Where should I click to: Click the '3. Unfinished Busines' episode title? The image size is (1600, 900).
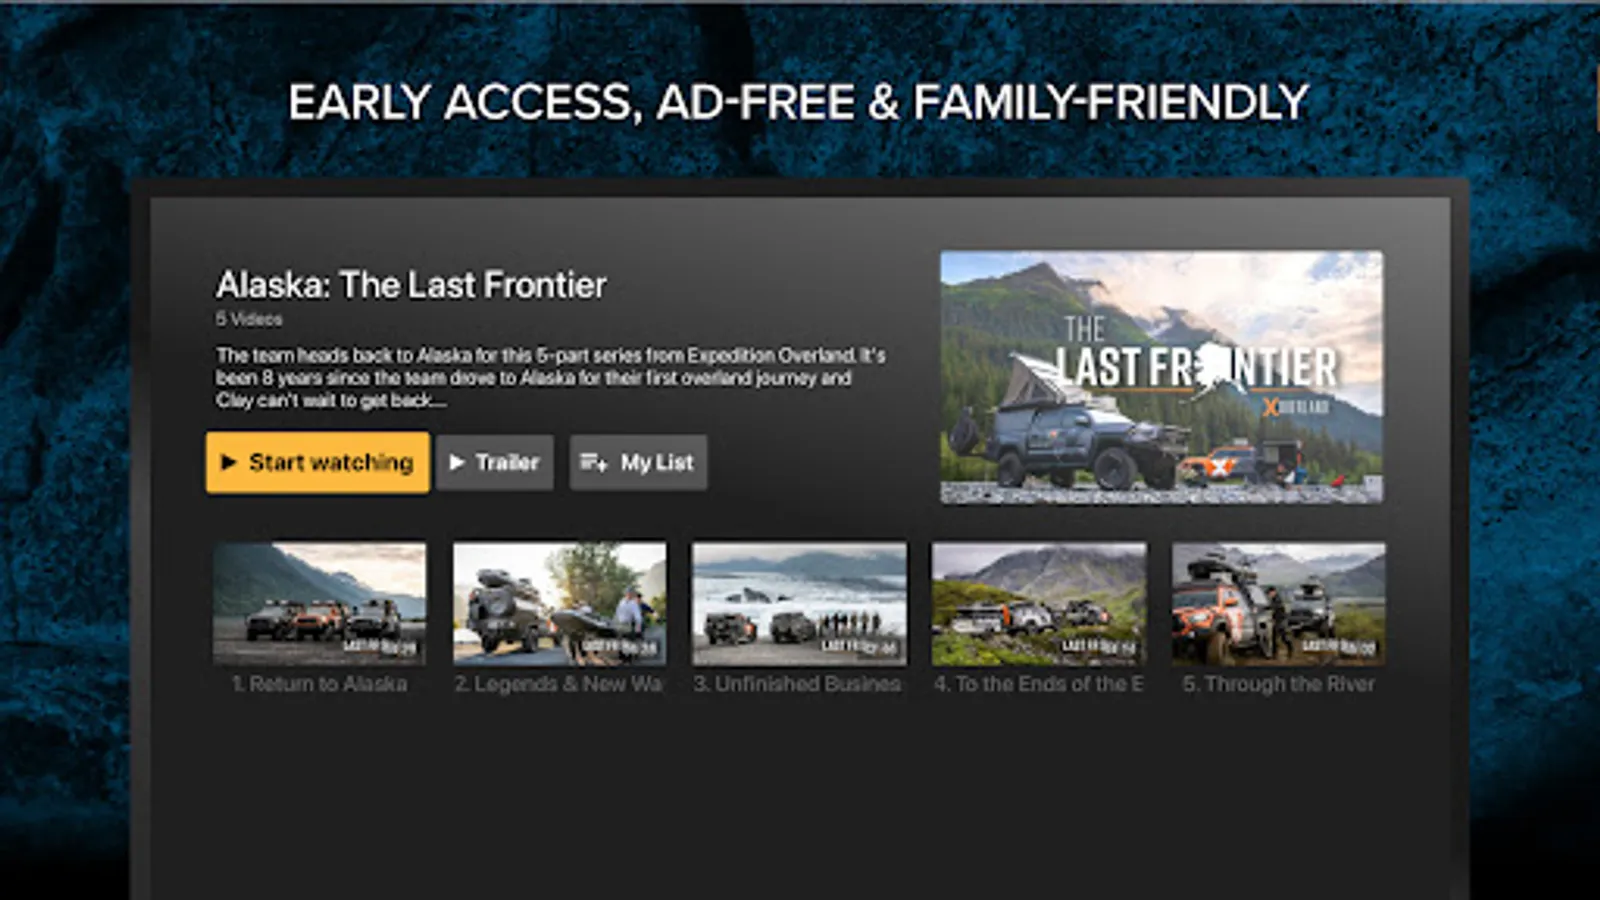click(798, 684)
